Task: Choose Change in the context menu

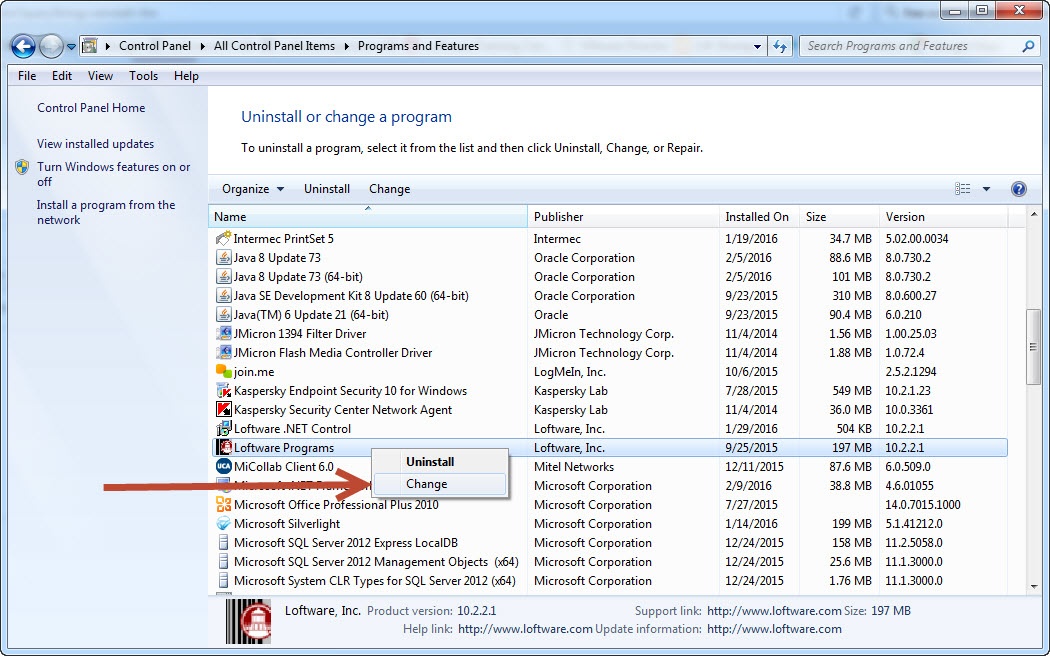Action: click(439, 484)
